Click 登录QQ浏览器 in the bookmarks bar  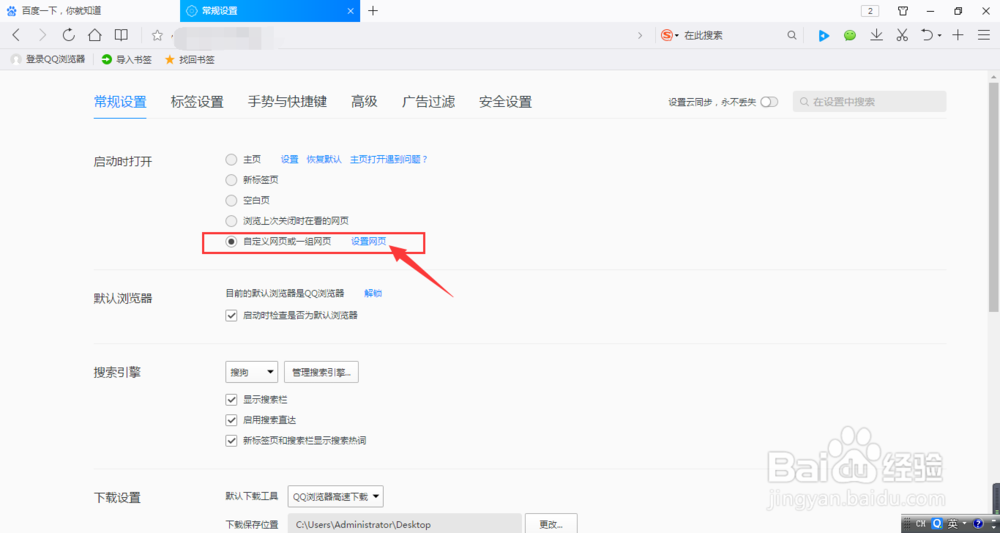[x=48, y=59]
